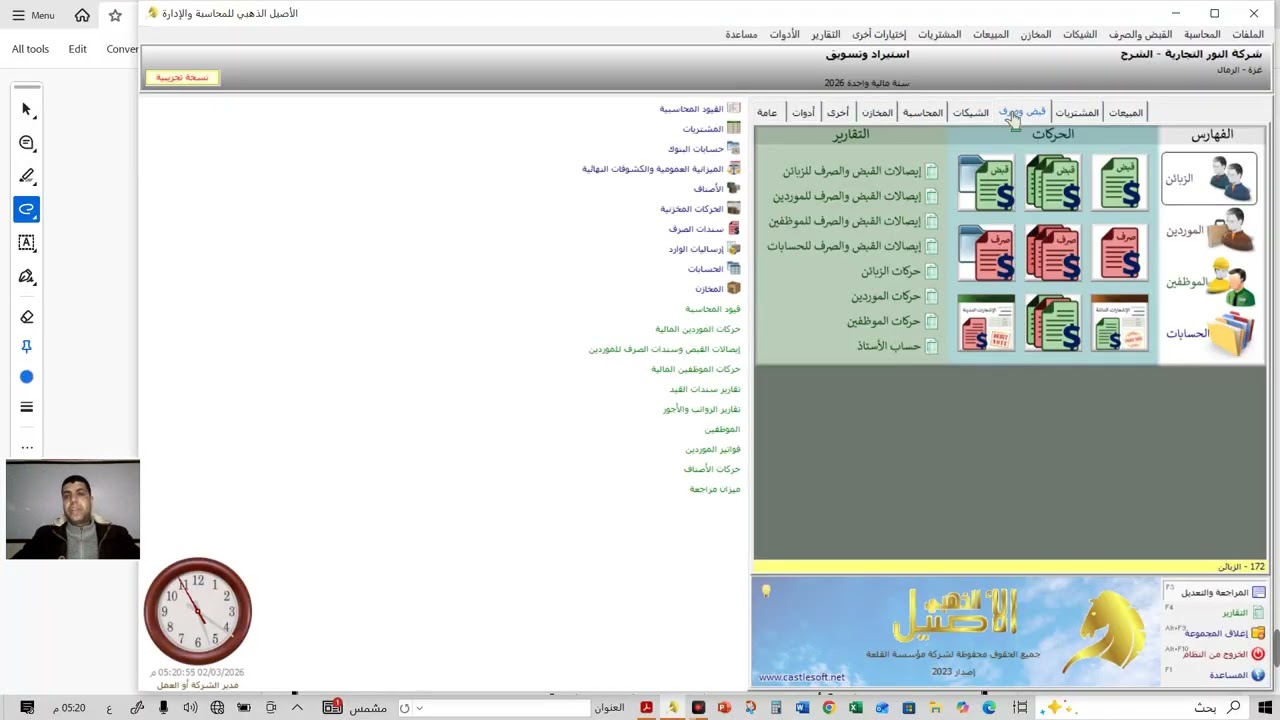Switch to the المخازن tab
The height and width of the screenshot is (720, 1280).
[x=877, y=113]
